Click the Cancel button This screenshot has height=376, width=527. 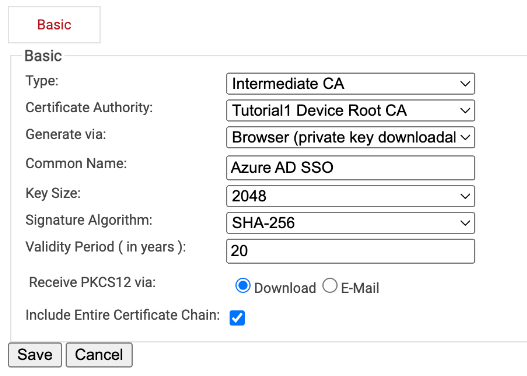point(99,355)
